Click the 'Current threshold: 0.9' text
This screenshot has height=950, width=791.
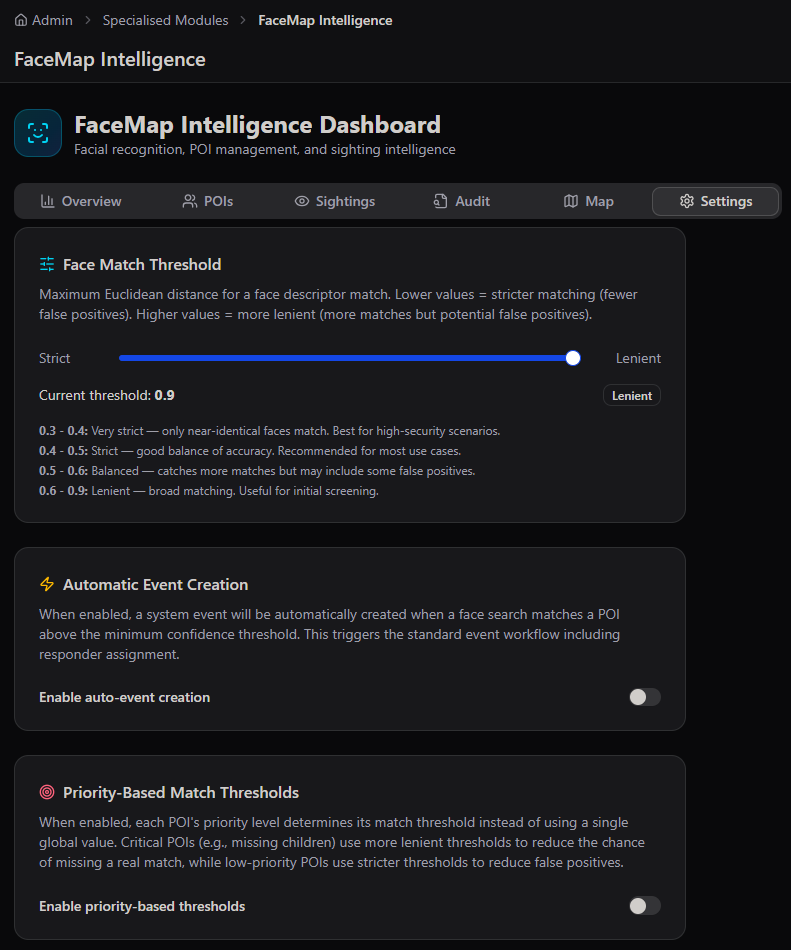tap(107, 395)
